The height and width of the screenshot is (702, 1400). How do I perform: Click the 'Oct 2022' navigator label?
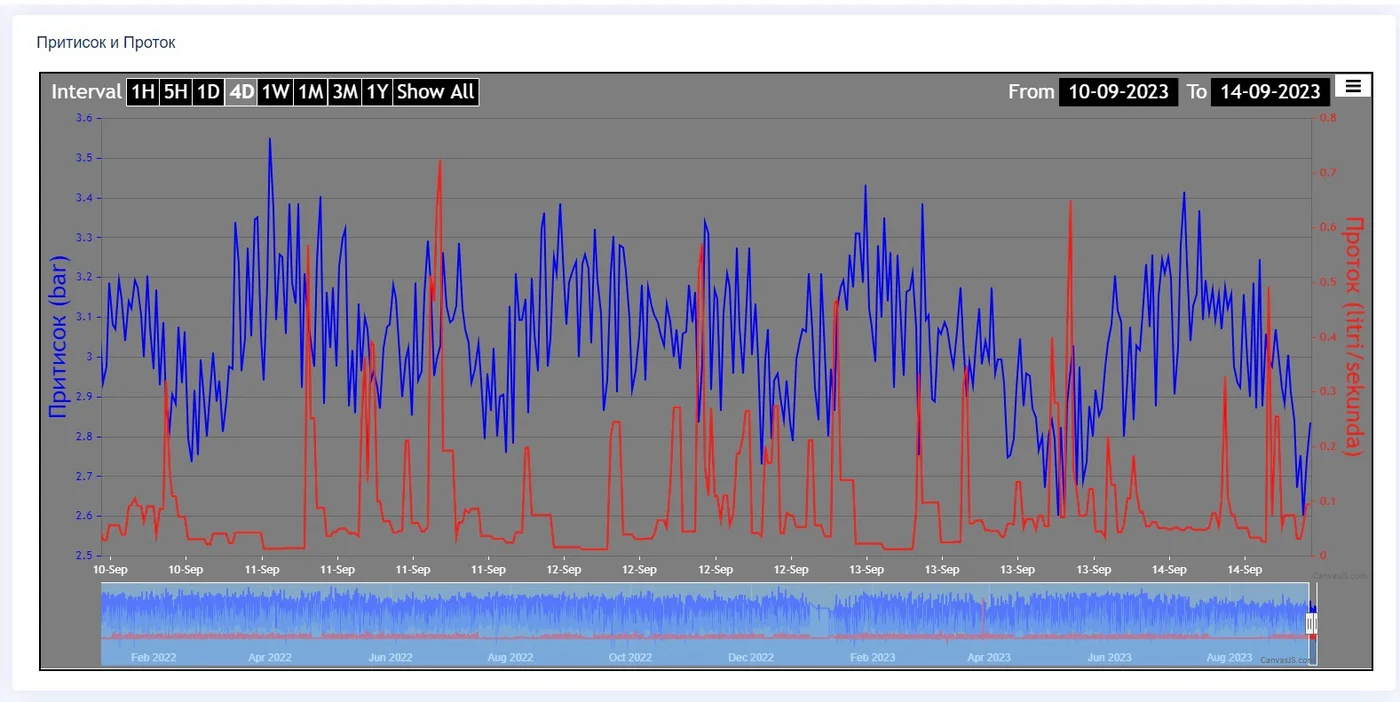coord(630,658)
